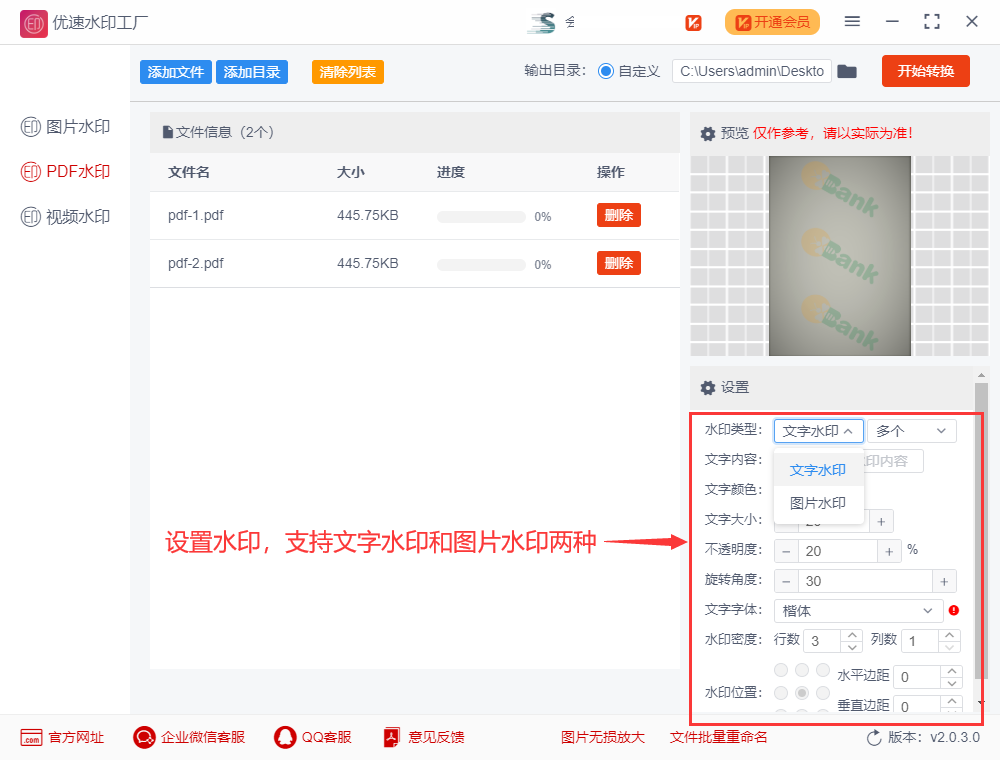Click 开通会员 membership button
The image size is (1000, 760).
(772, 22)
